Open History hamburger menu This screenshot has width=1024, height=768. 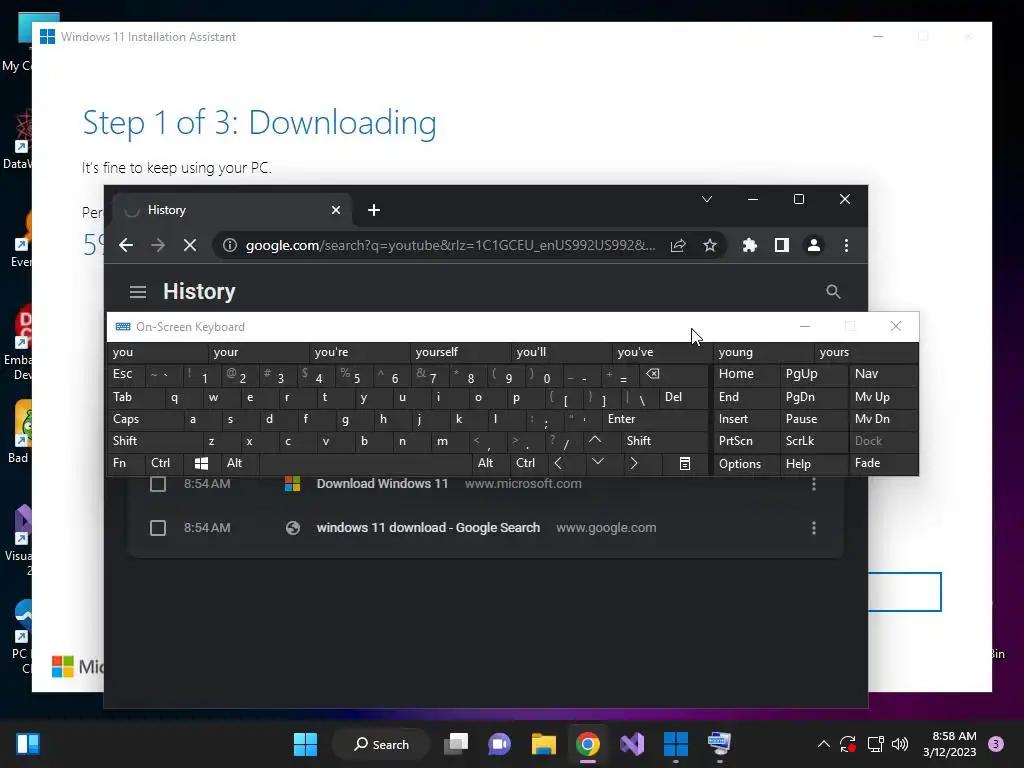[x=138, y=292]
